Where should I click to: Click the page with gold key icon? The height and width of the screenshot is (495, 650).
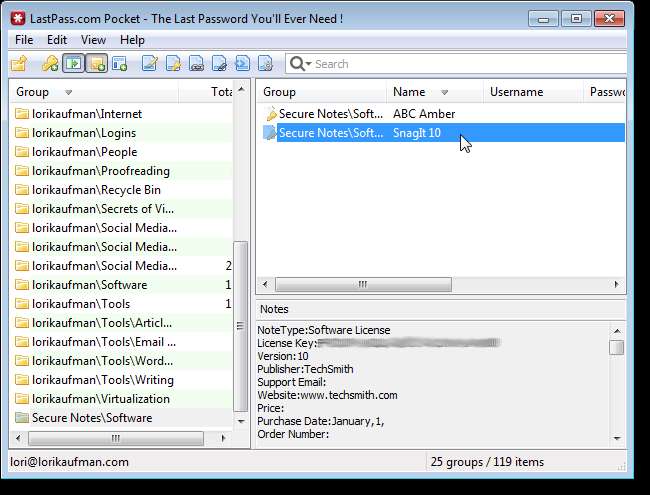(173, 64)
